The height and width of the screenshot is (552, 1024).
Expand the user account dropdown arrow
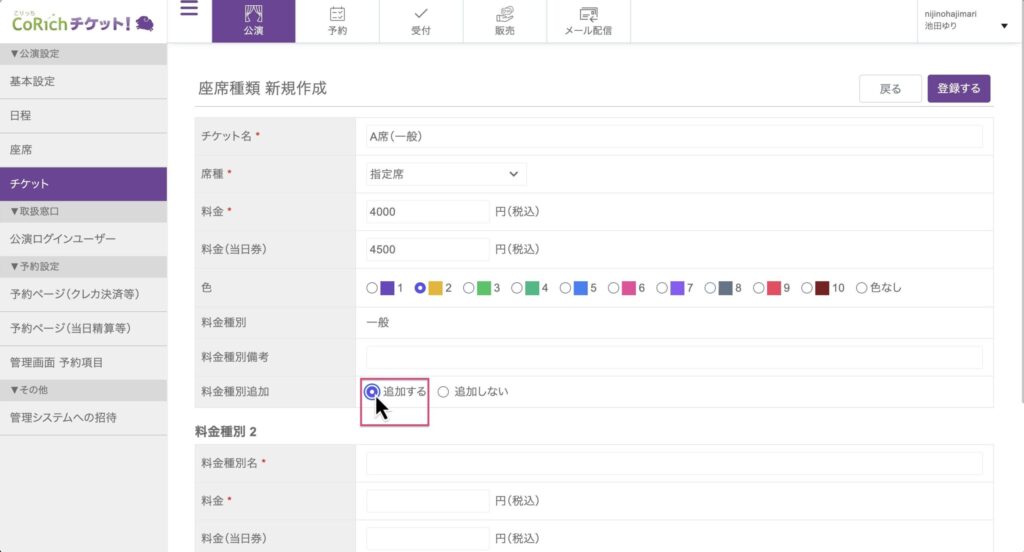click(1004, 26)
